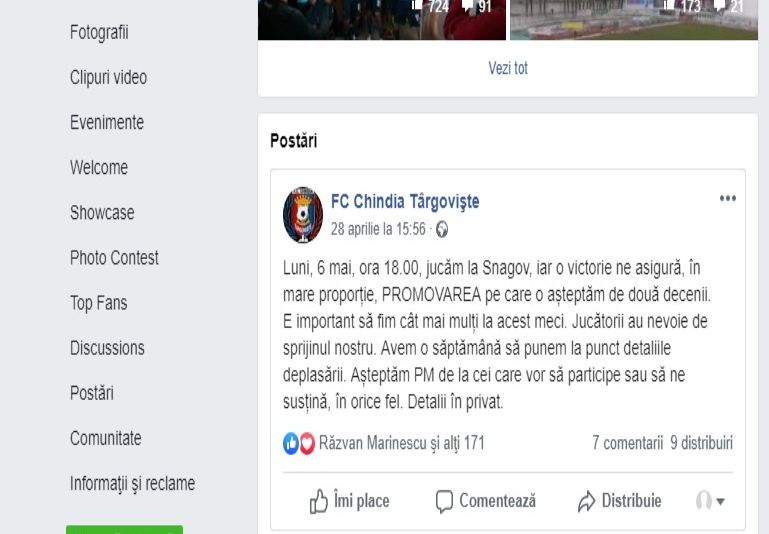Open Evenimente in the sidebar

coord(107,123)
